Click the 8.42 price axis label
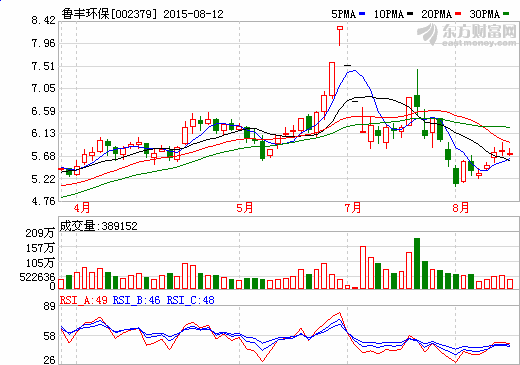The height and width of the screenshot is (365, 520). [43, 20]
